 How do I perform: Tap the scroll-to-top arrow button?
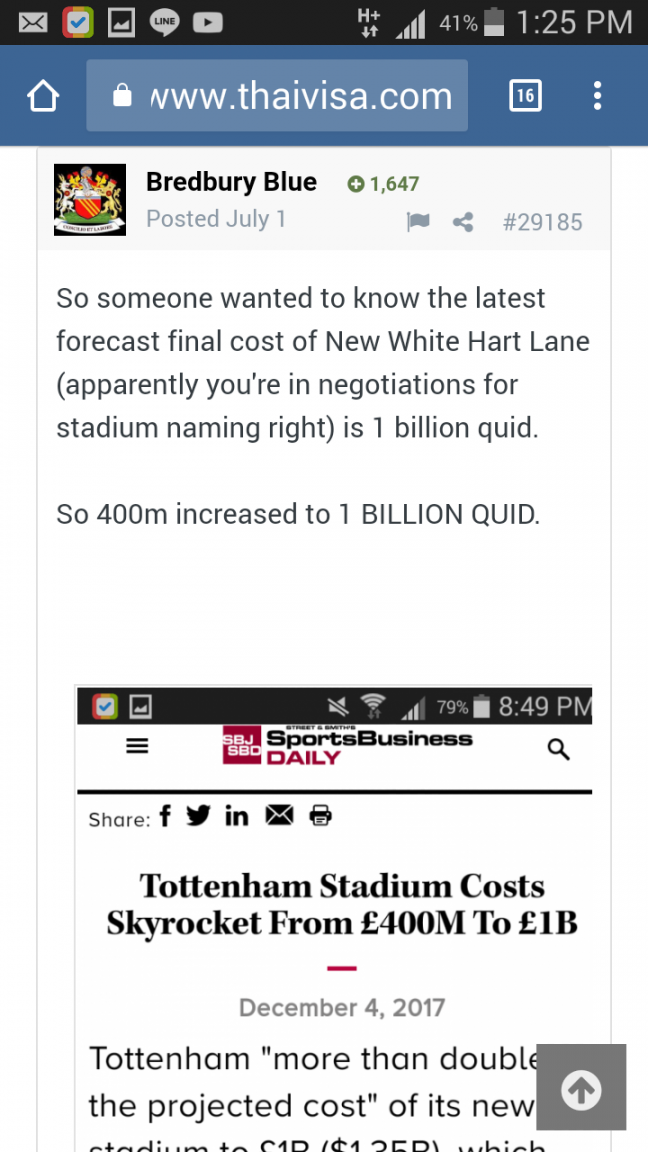click(x=581, y=1087)
